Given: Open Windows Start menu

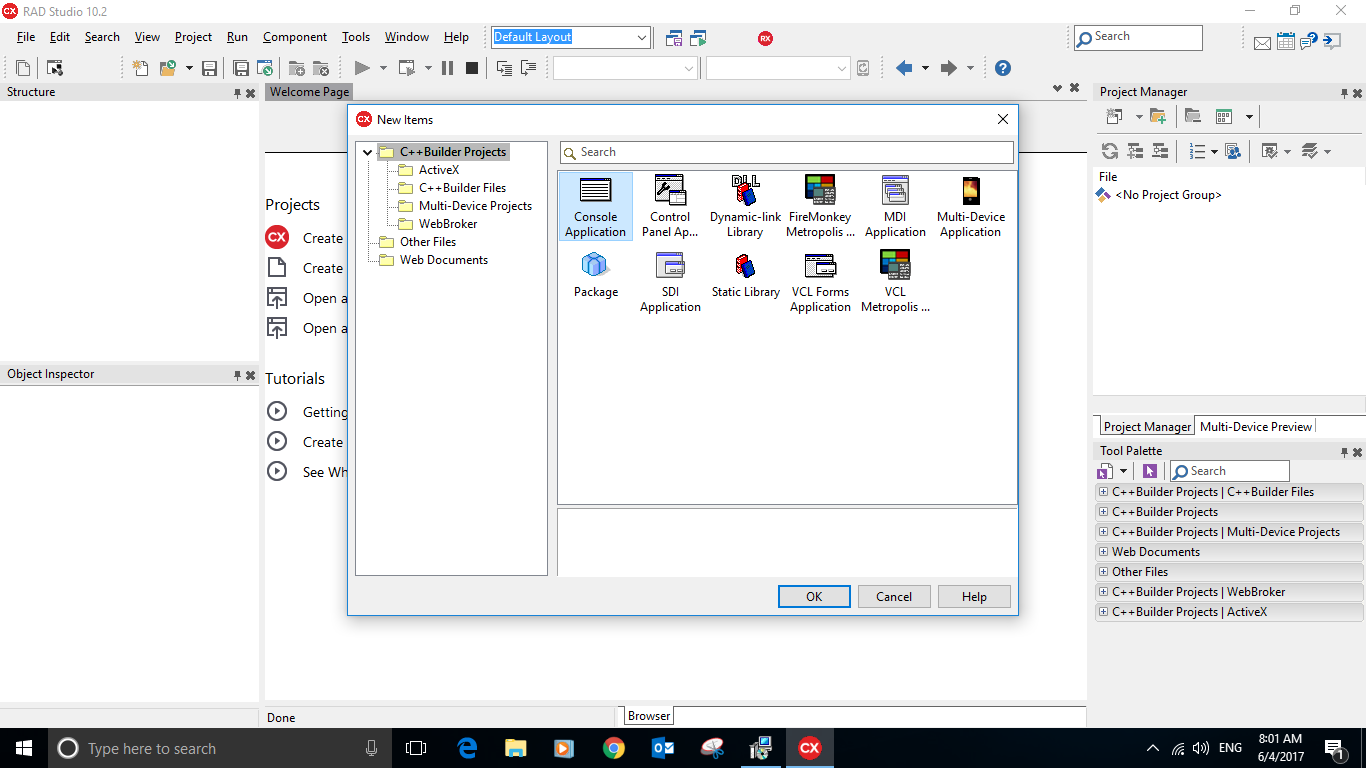Looking at the screenshot, I should pos(24,748).
